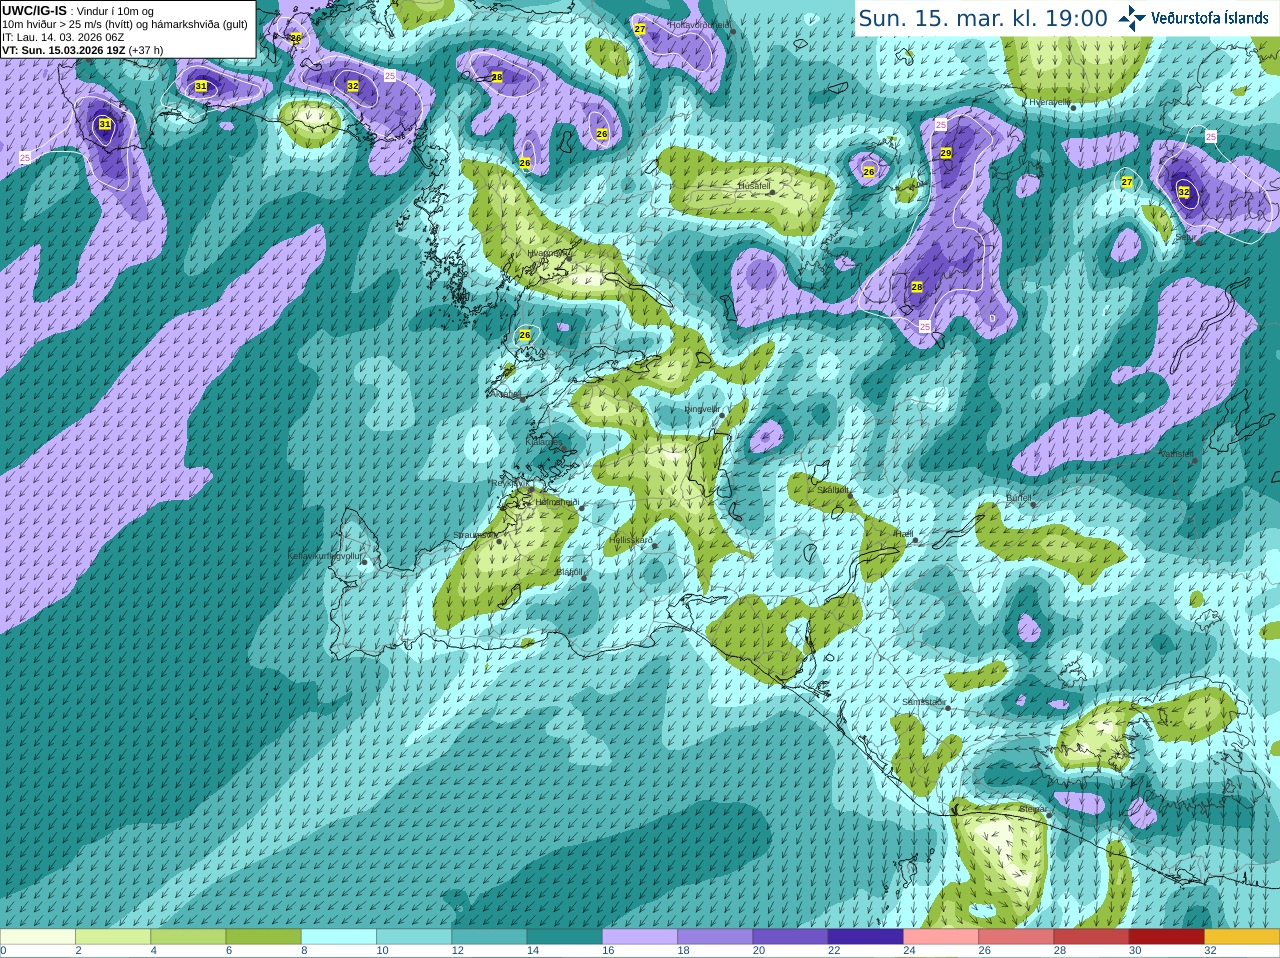1280x958 pixels.
Task: Click the legend scale number 24
Action: pos(909,951)
